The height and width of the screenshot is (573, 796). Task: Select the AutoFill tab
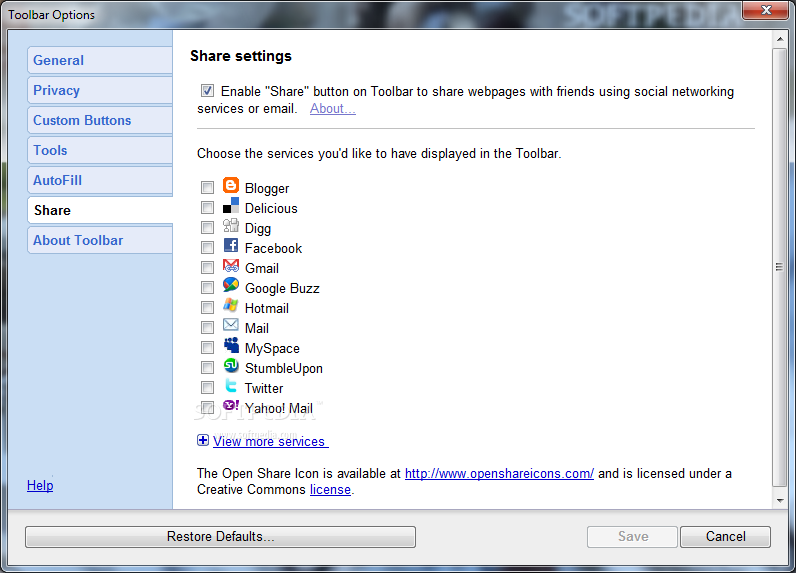(x=100, y=180)
